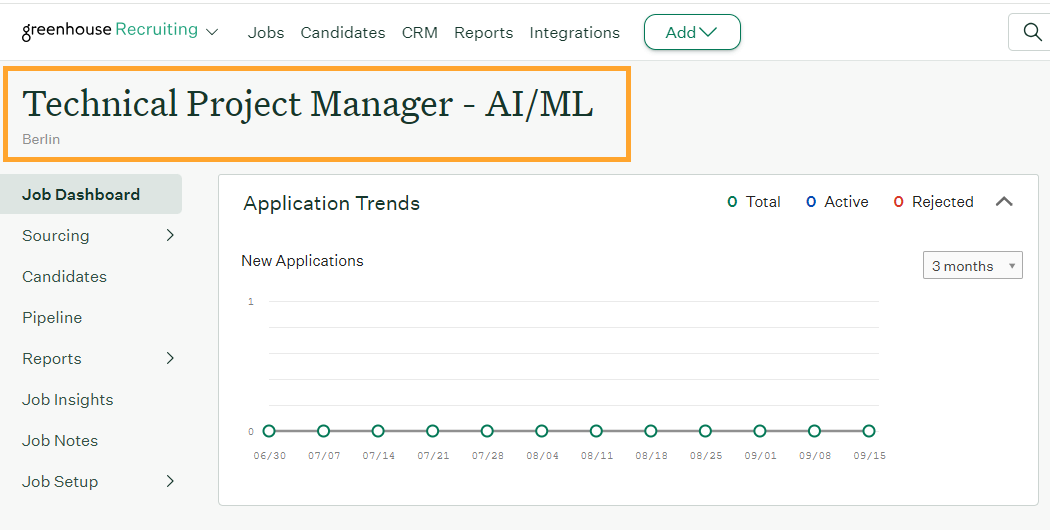Navigate to Integrations
This screenshot has width=1050, height=530.
[x=574, y=33]
